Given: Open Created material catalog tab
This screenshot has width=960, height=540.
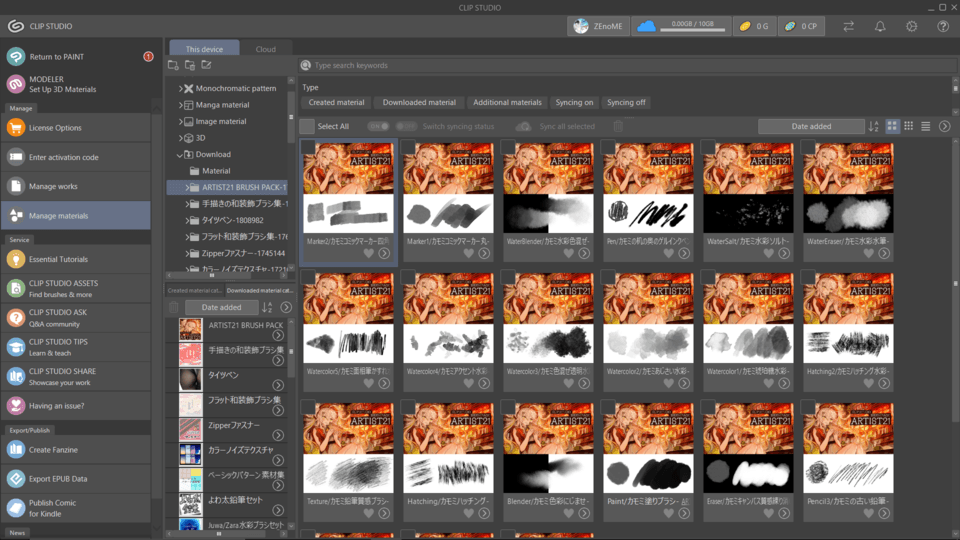Looking at the screenshot, I should click(x=195, y=290).
